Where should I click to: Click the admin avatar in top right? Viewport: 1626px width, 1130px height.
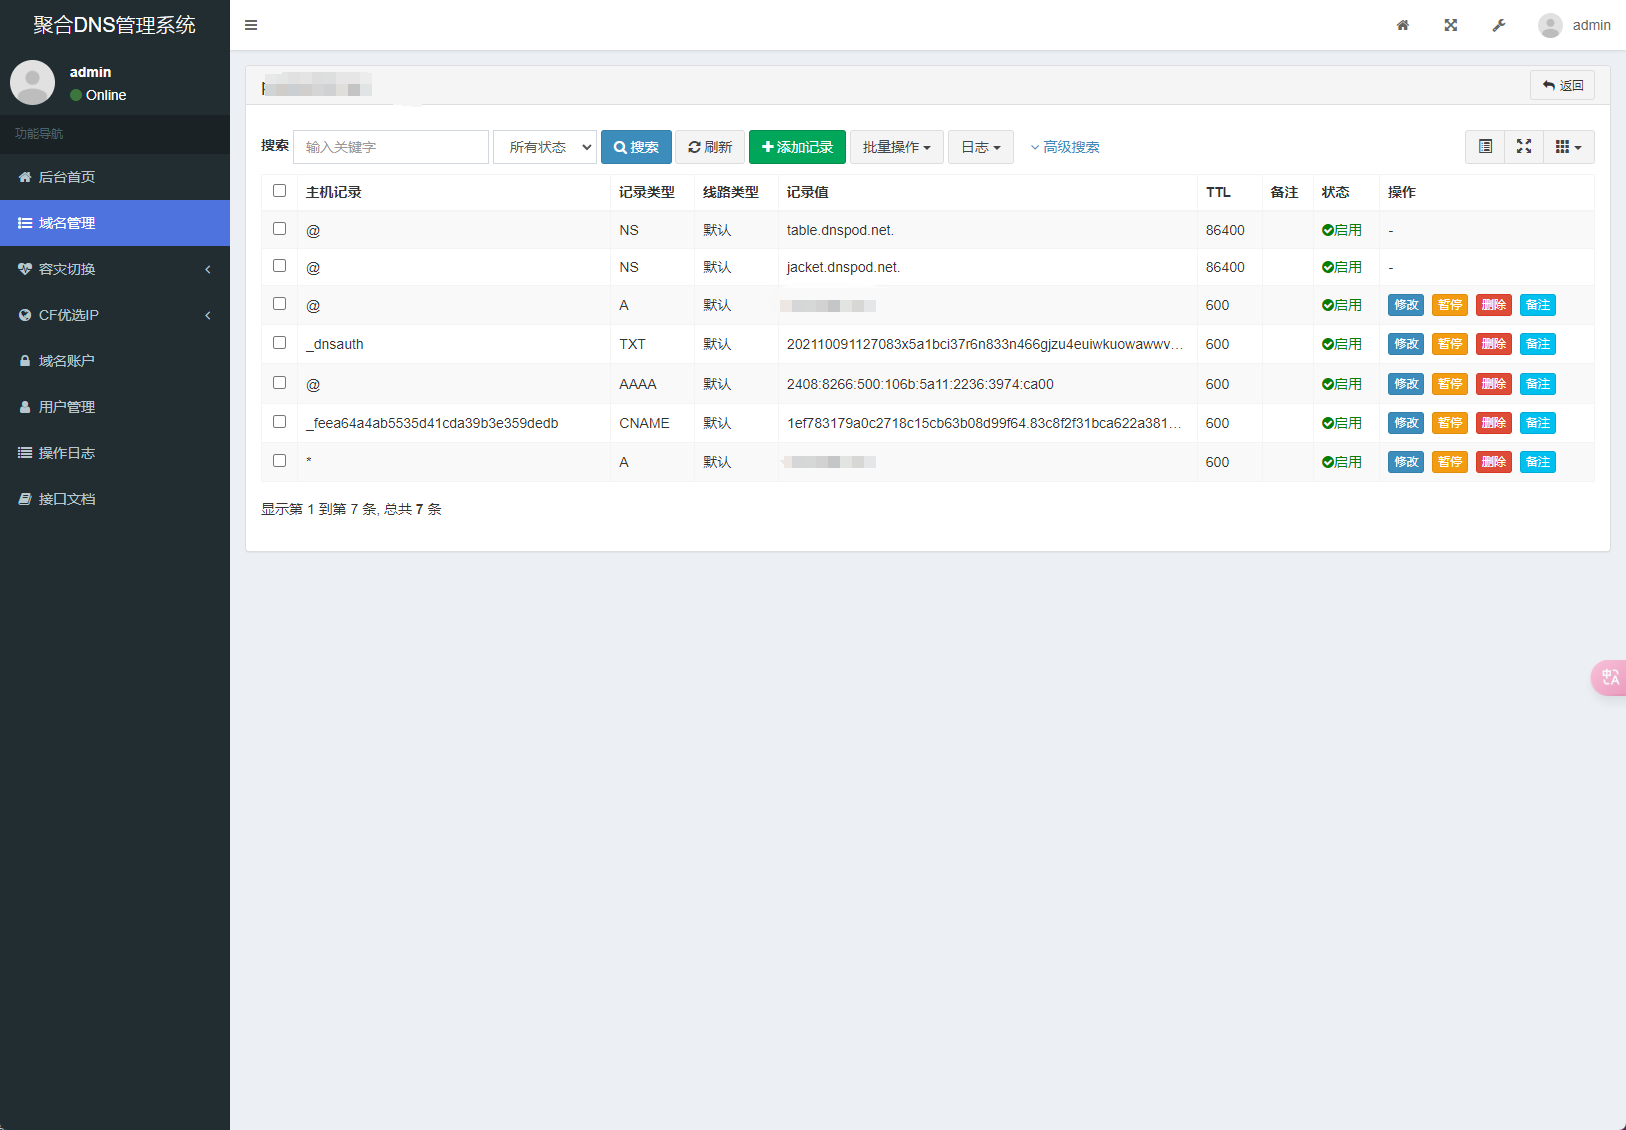[1550, 25]
